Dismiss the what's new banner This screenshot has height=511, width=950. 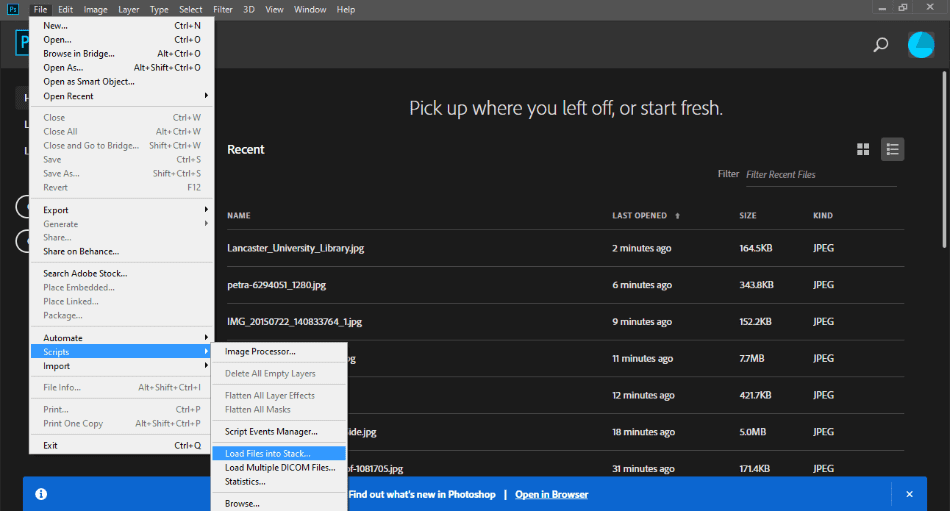tap(909, 494)
